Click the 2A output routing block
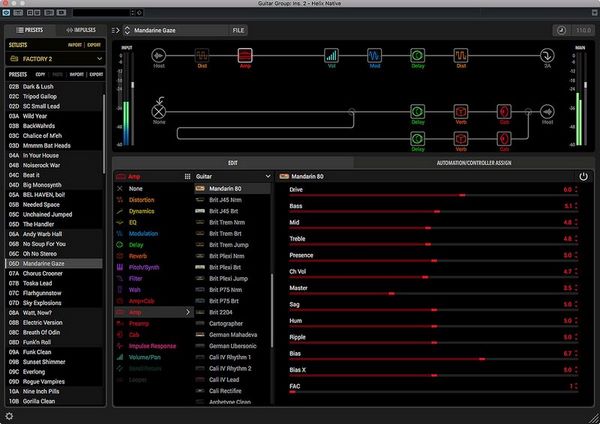Image resolution: width=600 pixels, height=424 pixels. tap(547, 55)
